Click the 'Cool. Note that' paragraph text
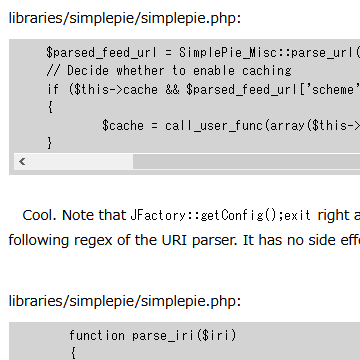Image resolution: width=360 pixels, height=360 pixels. pos(74,216)
